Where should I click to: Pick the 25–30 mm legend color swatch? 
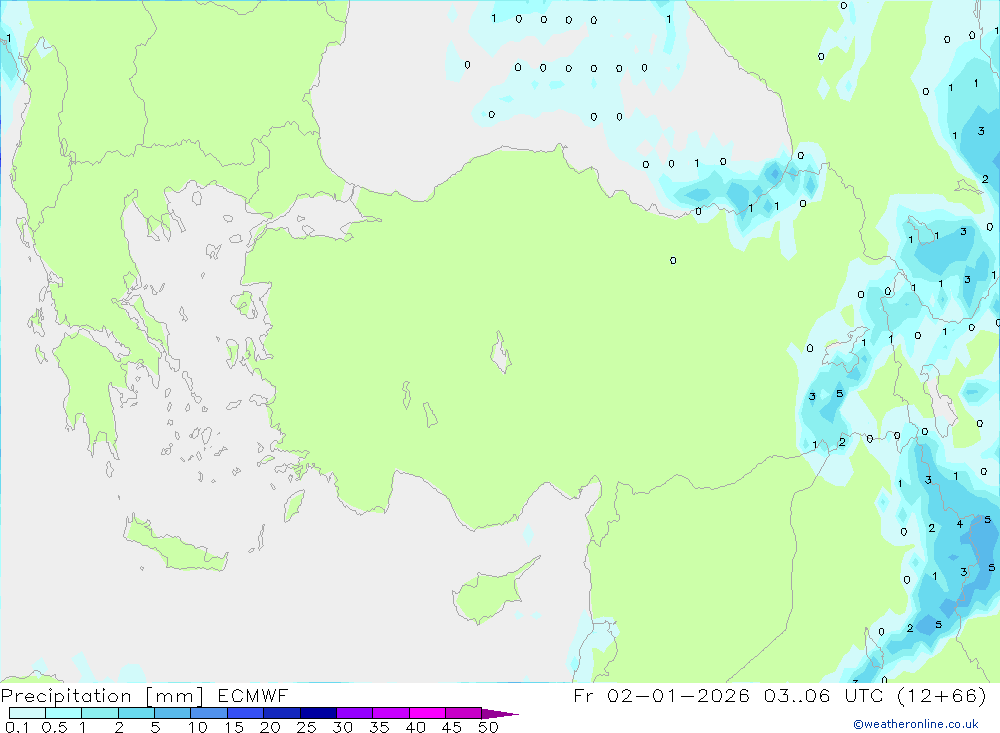point(318,713)
